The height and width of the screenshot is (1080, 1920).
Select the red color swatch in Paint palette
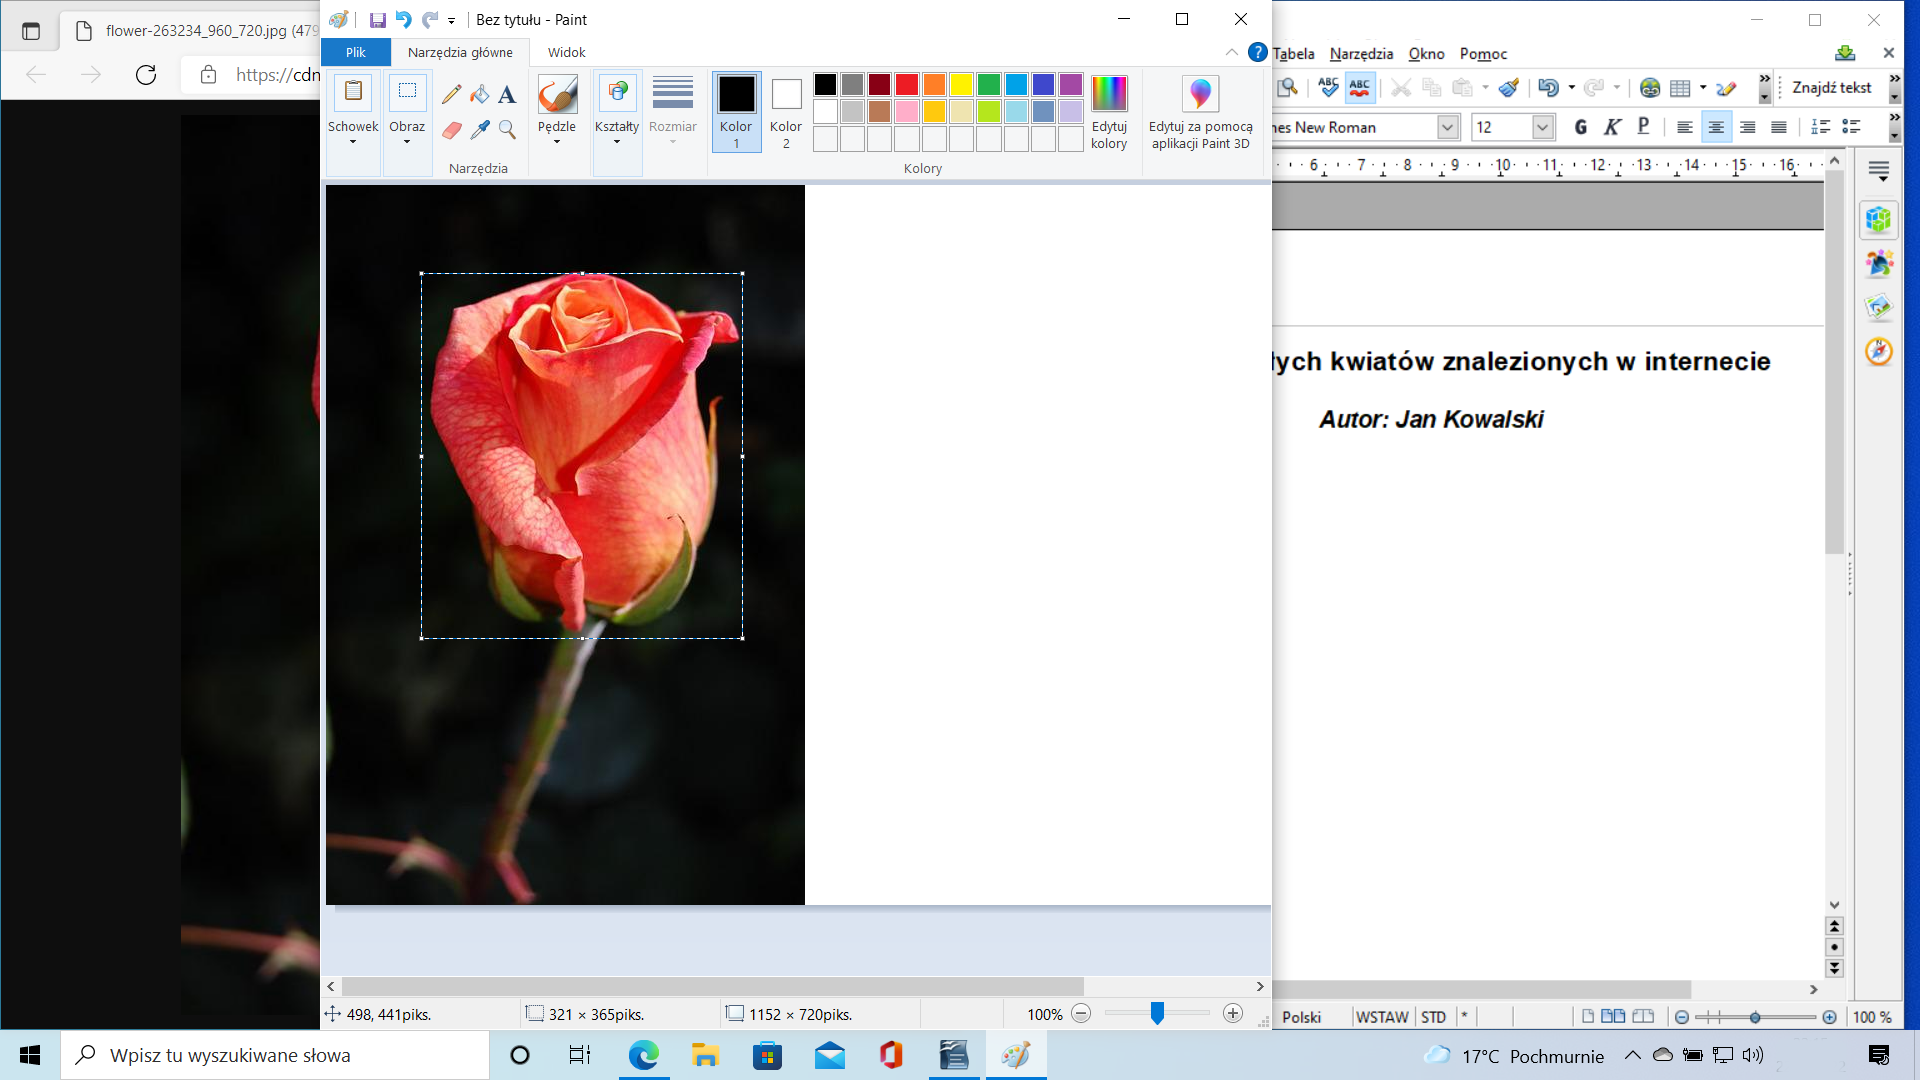pyautogui.click(x=905, y=84)
